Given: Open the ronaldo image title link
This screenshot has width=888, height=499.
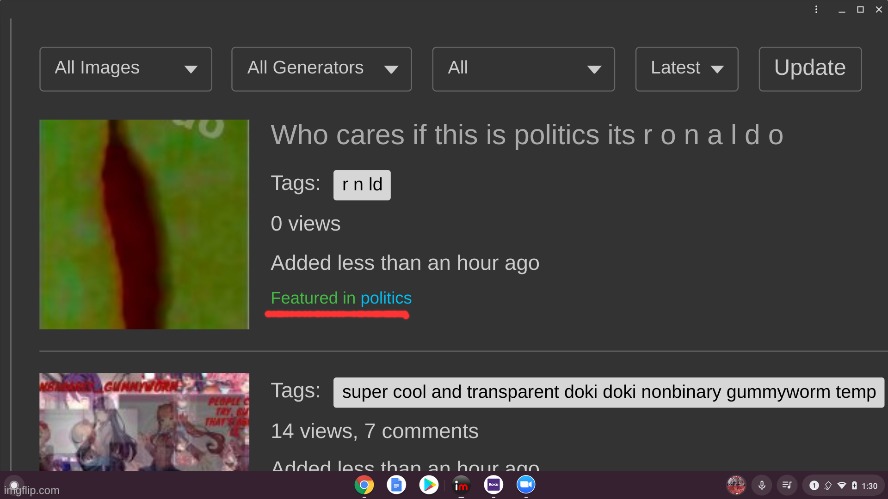Looking at the screenshot, I should click(527, 135).
